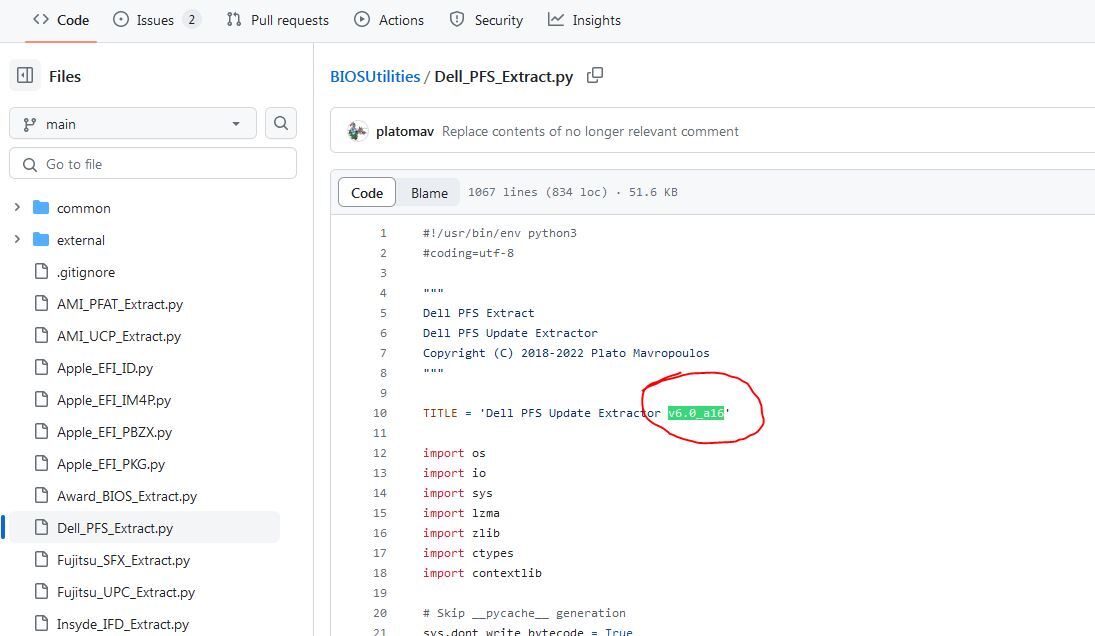Click the 'Files' panel heading
The width and height of the screenshot is (1095, 636).
coord(65,76)
